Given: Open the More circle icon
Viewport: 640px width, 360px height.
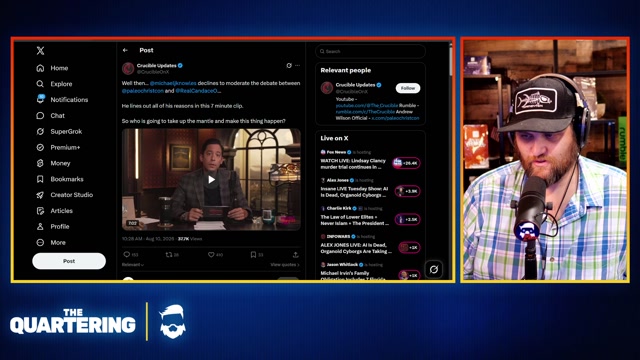Looking at the screenshot, I should pyautogui.click(x=40, y=242).
